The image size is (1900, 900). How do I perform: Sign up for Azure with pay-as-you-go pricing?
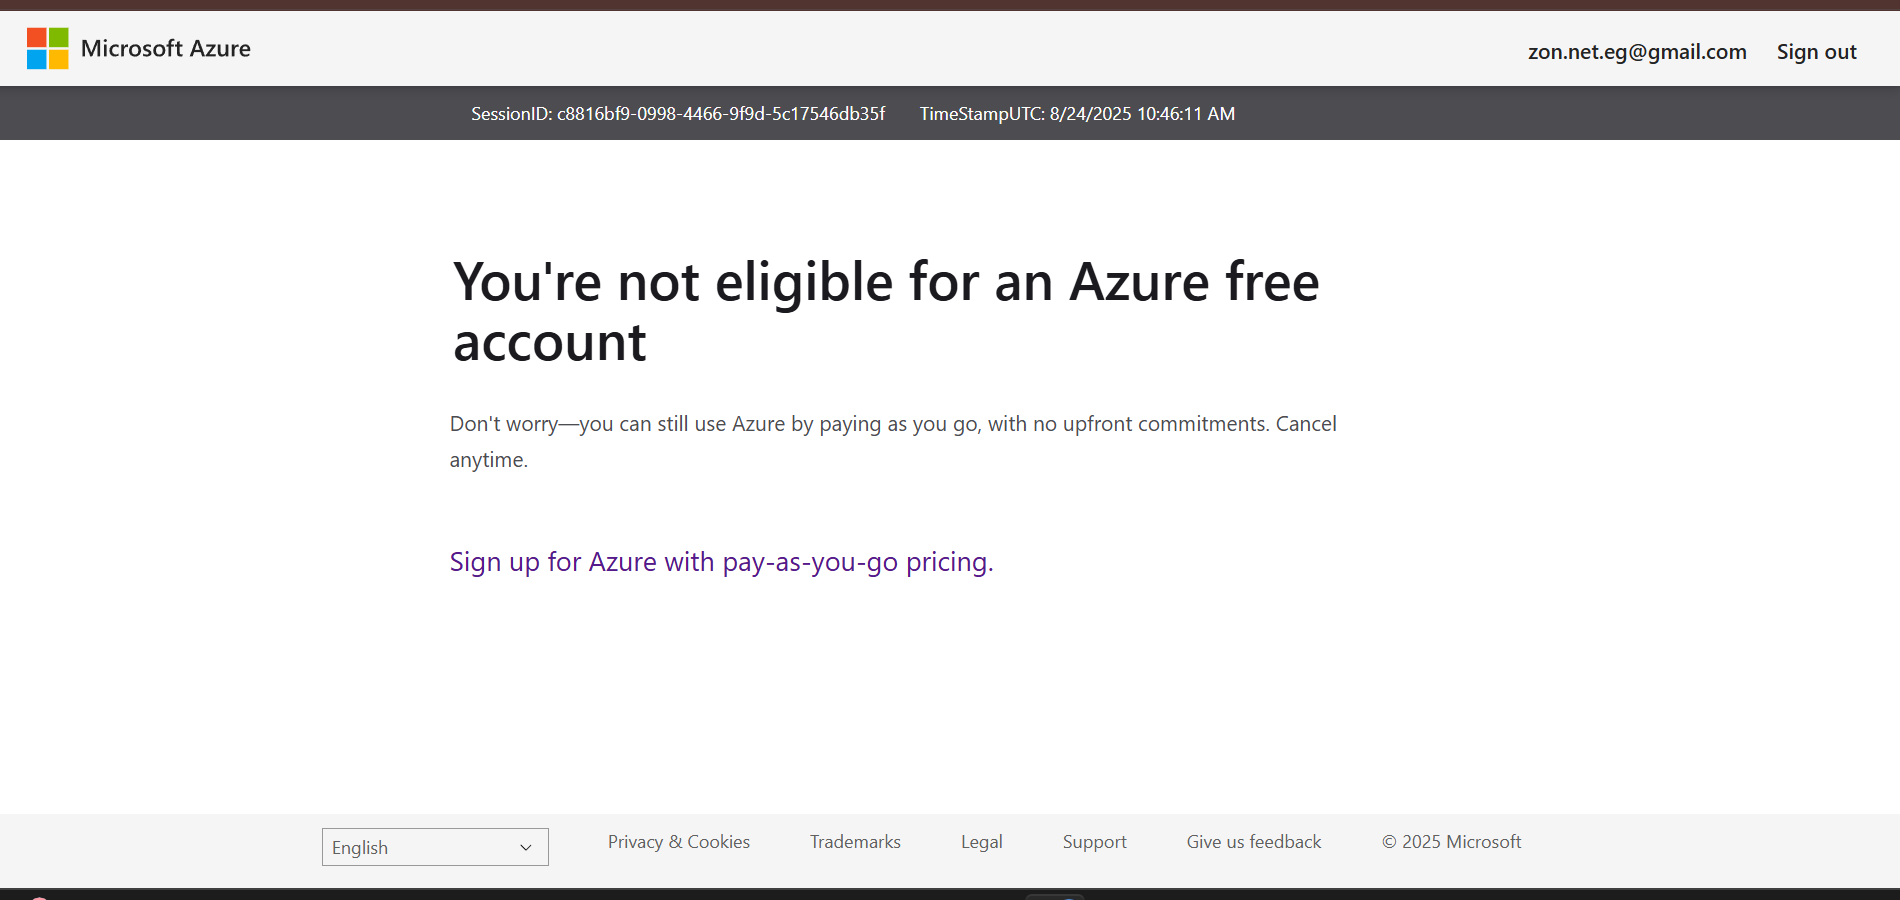click(x=721, y=562)
